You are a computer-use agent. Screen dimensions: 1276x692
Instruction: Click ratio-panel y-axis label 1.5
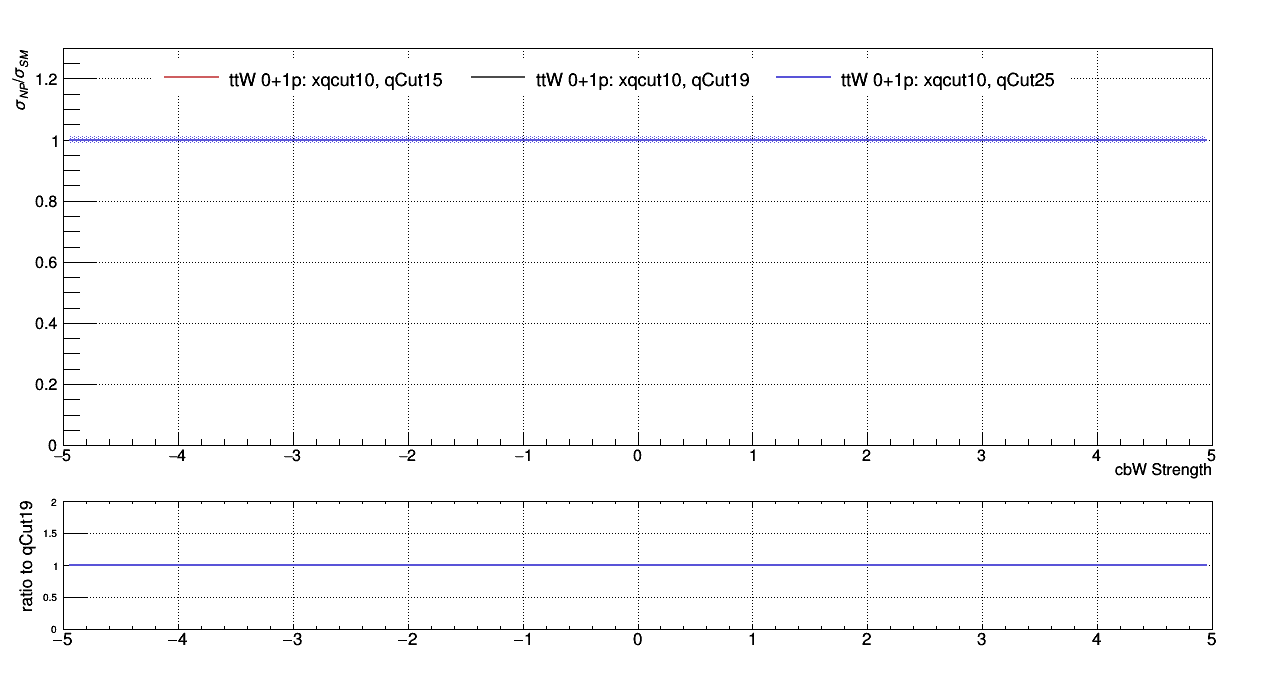click(50, 534)
